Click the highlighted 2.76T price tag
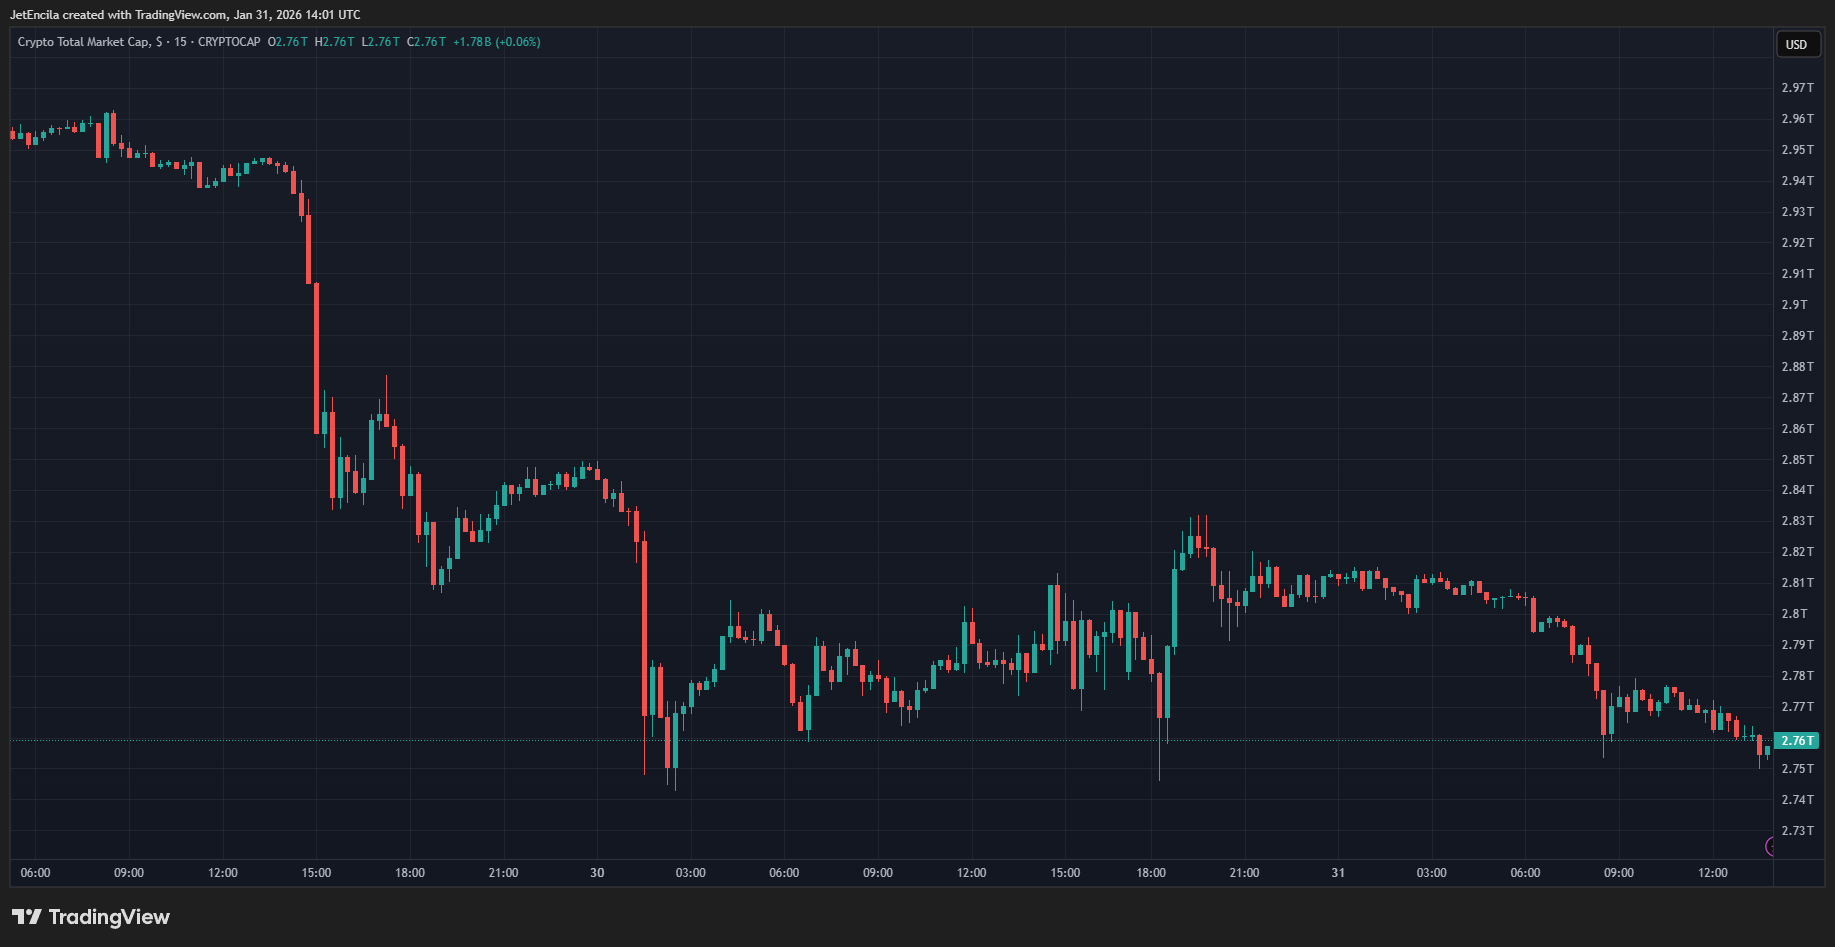Screen dimensions: 1835x947 1796,740
